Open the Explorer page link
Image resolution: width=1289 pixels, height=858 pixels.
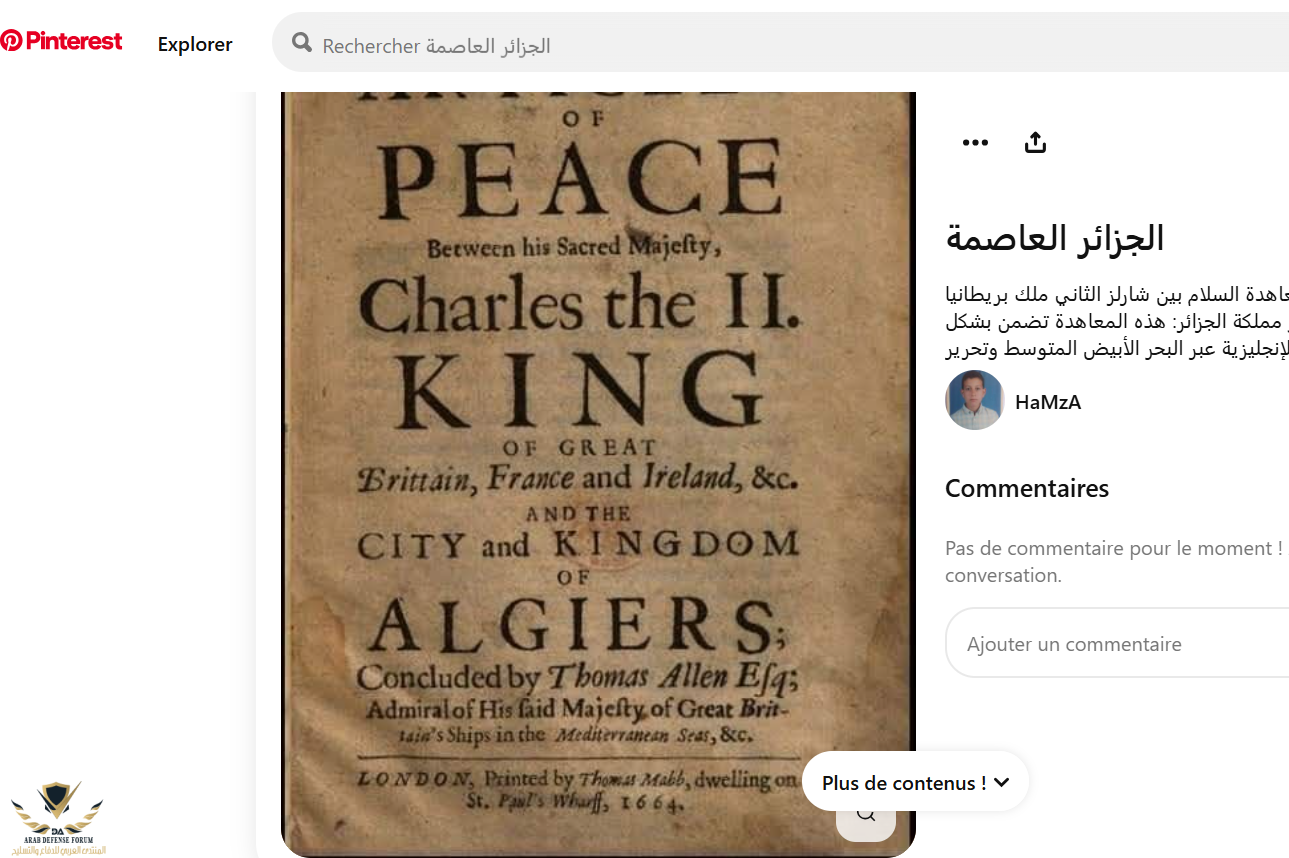(x=195, y=44)
